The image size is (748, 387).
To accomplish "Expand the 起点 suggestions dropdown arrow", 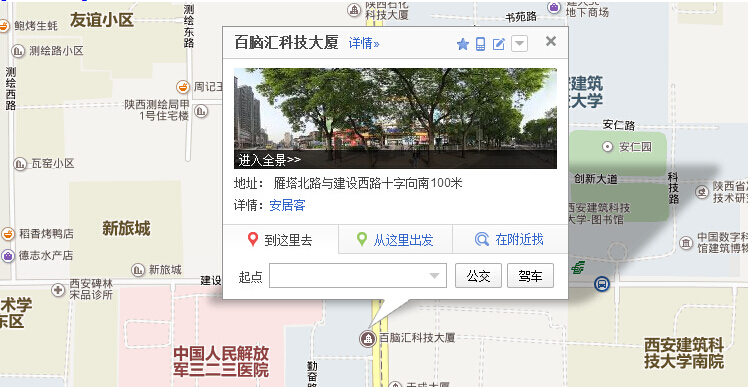I will [x=434, y=276].
